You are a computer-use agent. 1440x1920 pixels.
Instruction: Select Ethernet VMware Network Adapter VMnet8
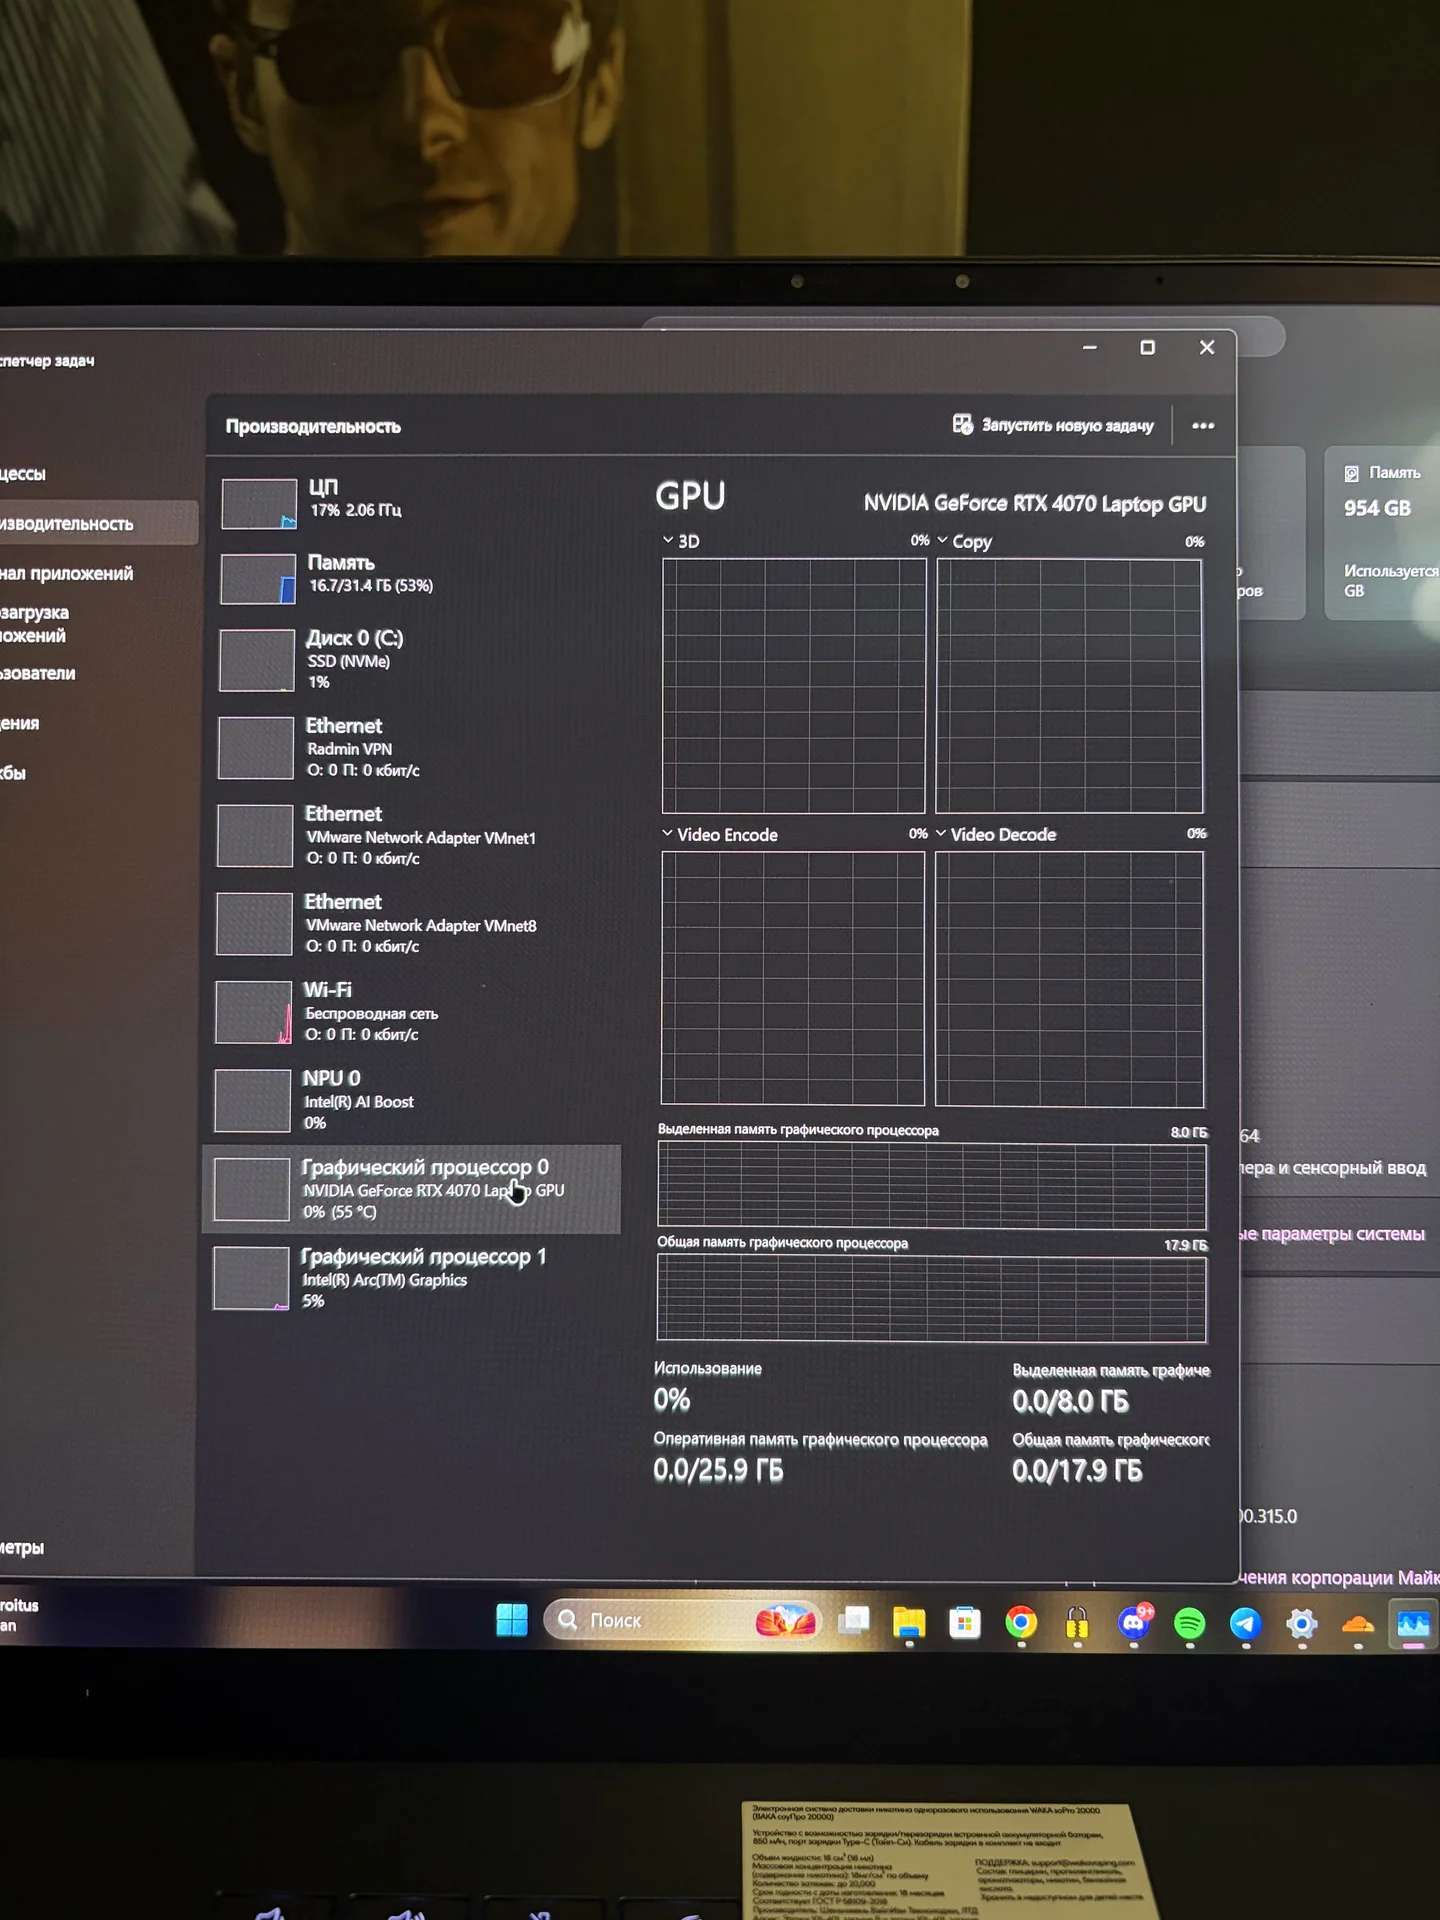[414, 923]
